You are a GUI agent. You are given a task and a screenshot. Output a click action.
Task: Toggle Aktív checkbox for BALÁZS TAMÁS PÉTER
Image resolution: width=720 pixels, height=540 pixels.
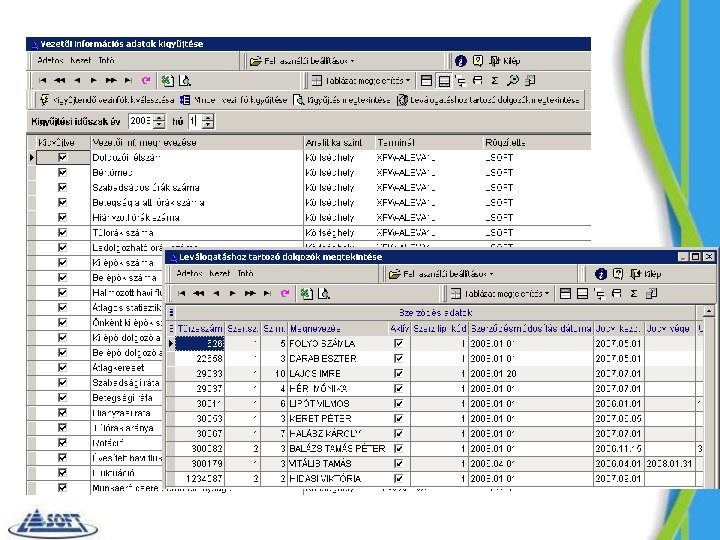pyautogui.click(x=399, y=449)
